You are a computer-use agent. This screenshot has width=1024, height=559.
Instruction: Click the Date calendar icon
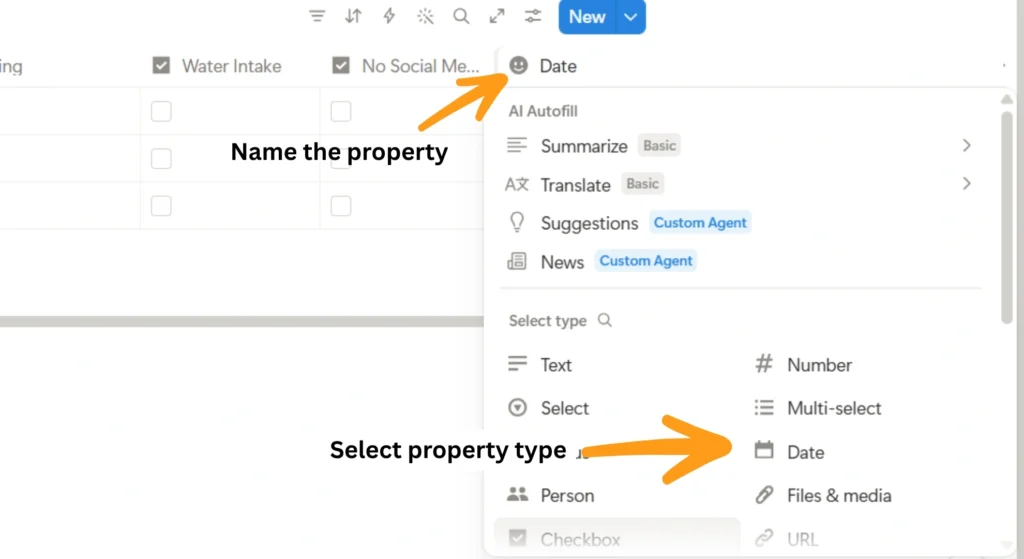[x=764, y=450]
